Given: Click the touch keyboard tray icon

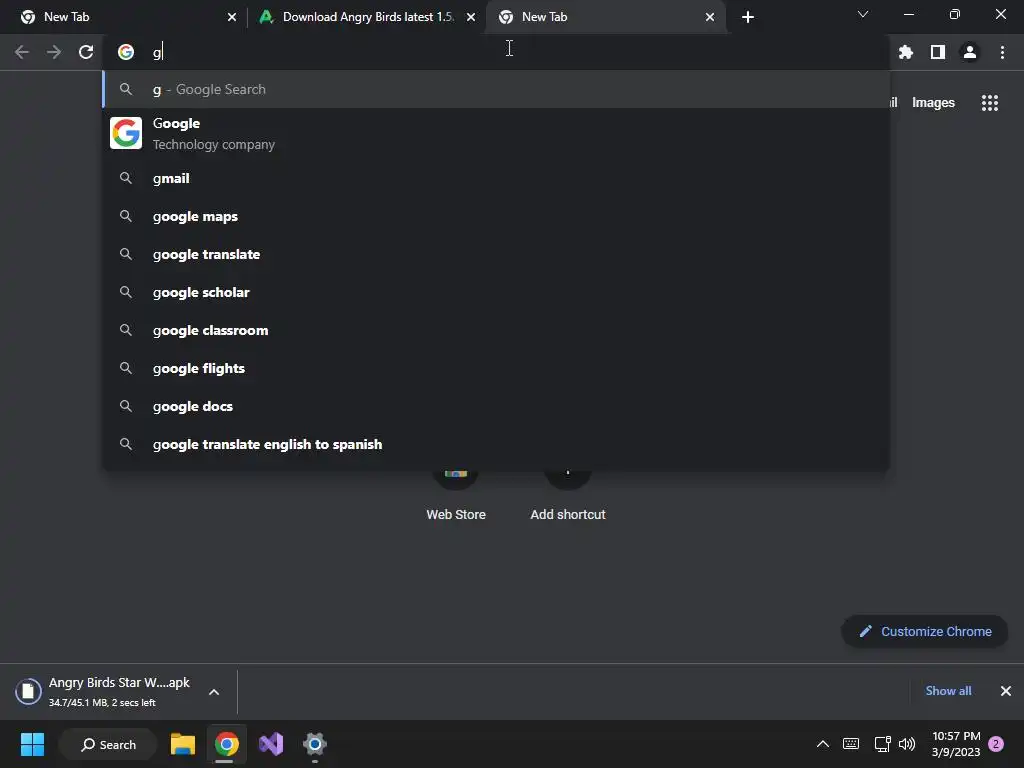Looking at the screenshot, I should coord(851,744).
